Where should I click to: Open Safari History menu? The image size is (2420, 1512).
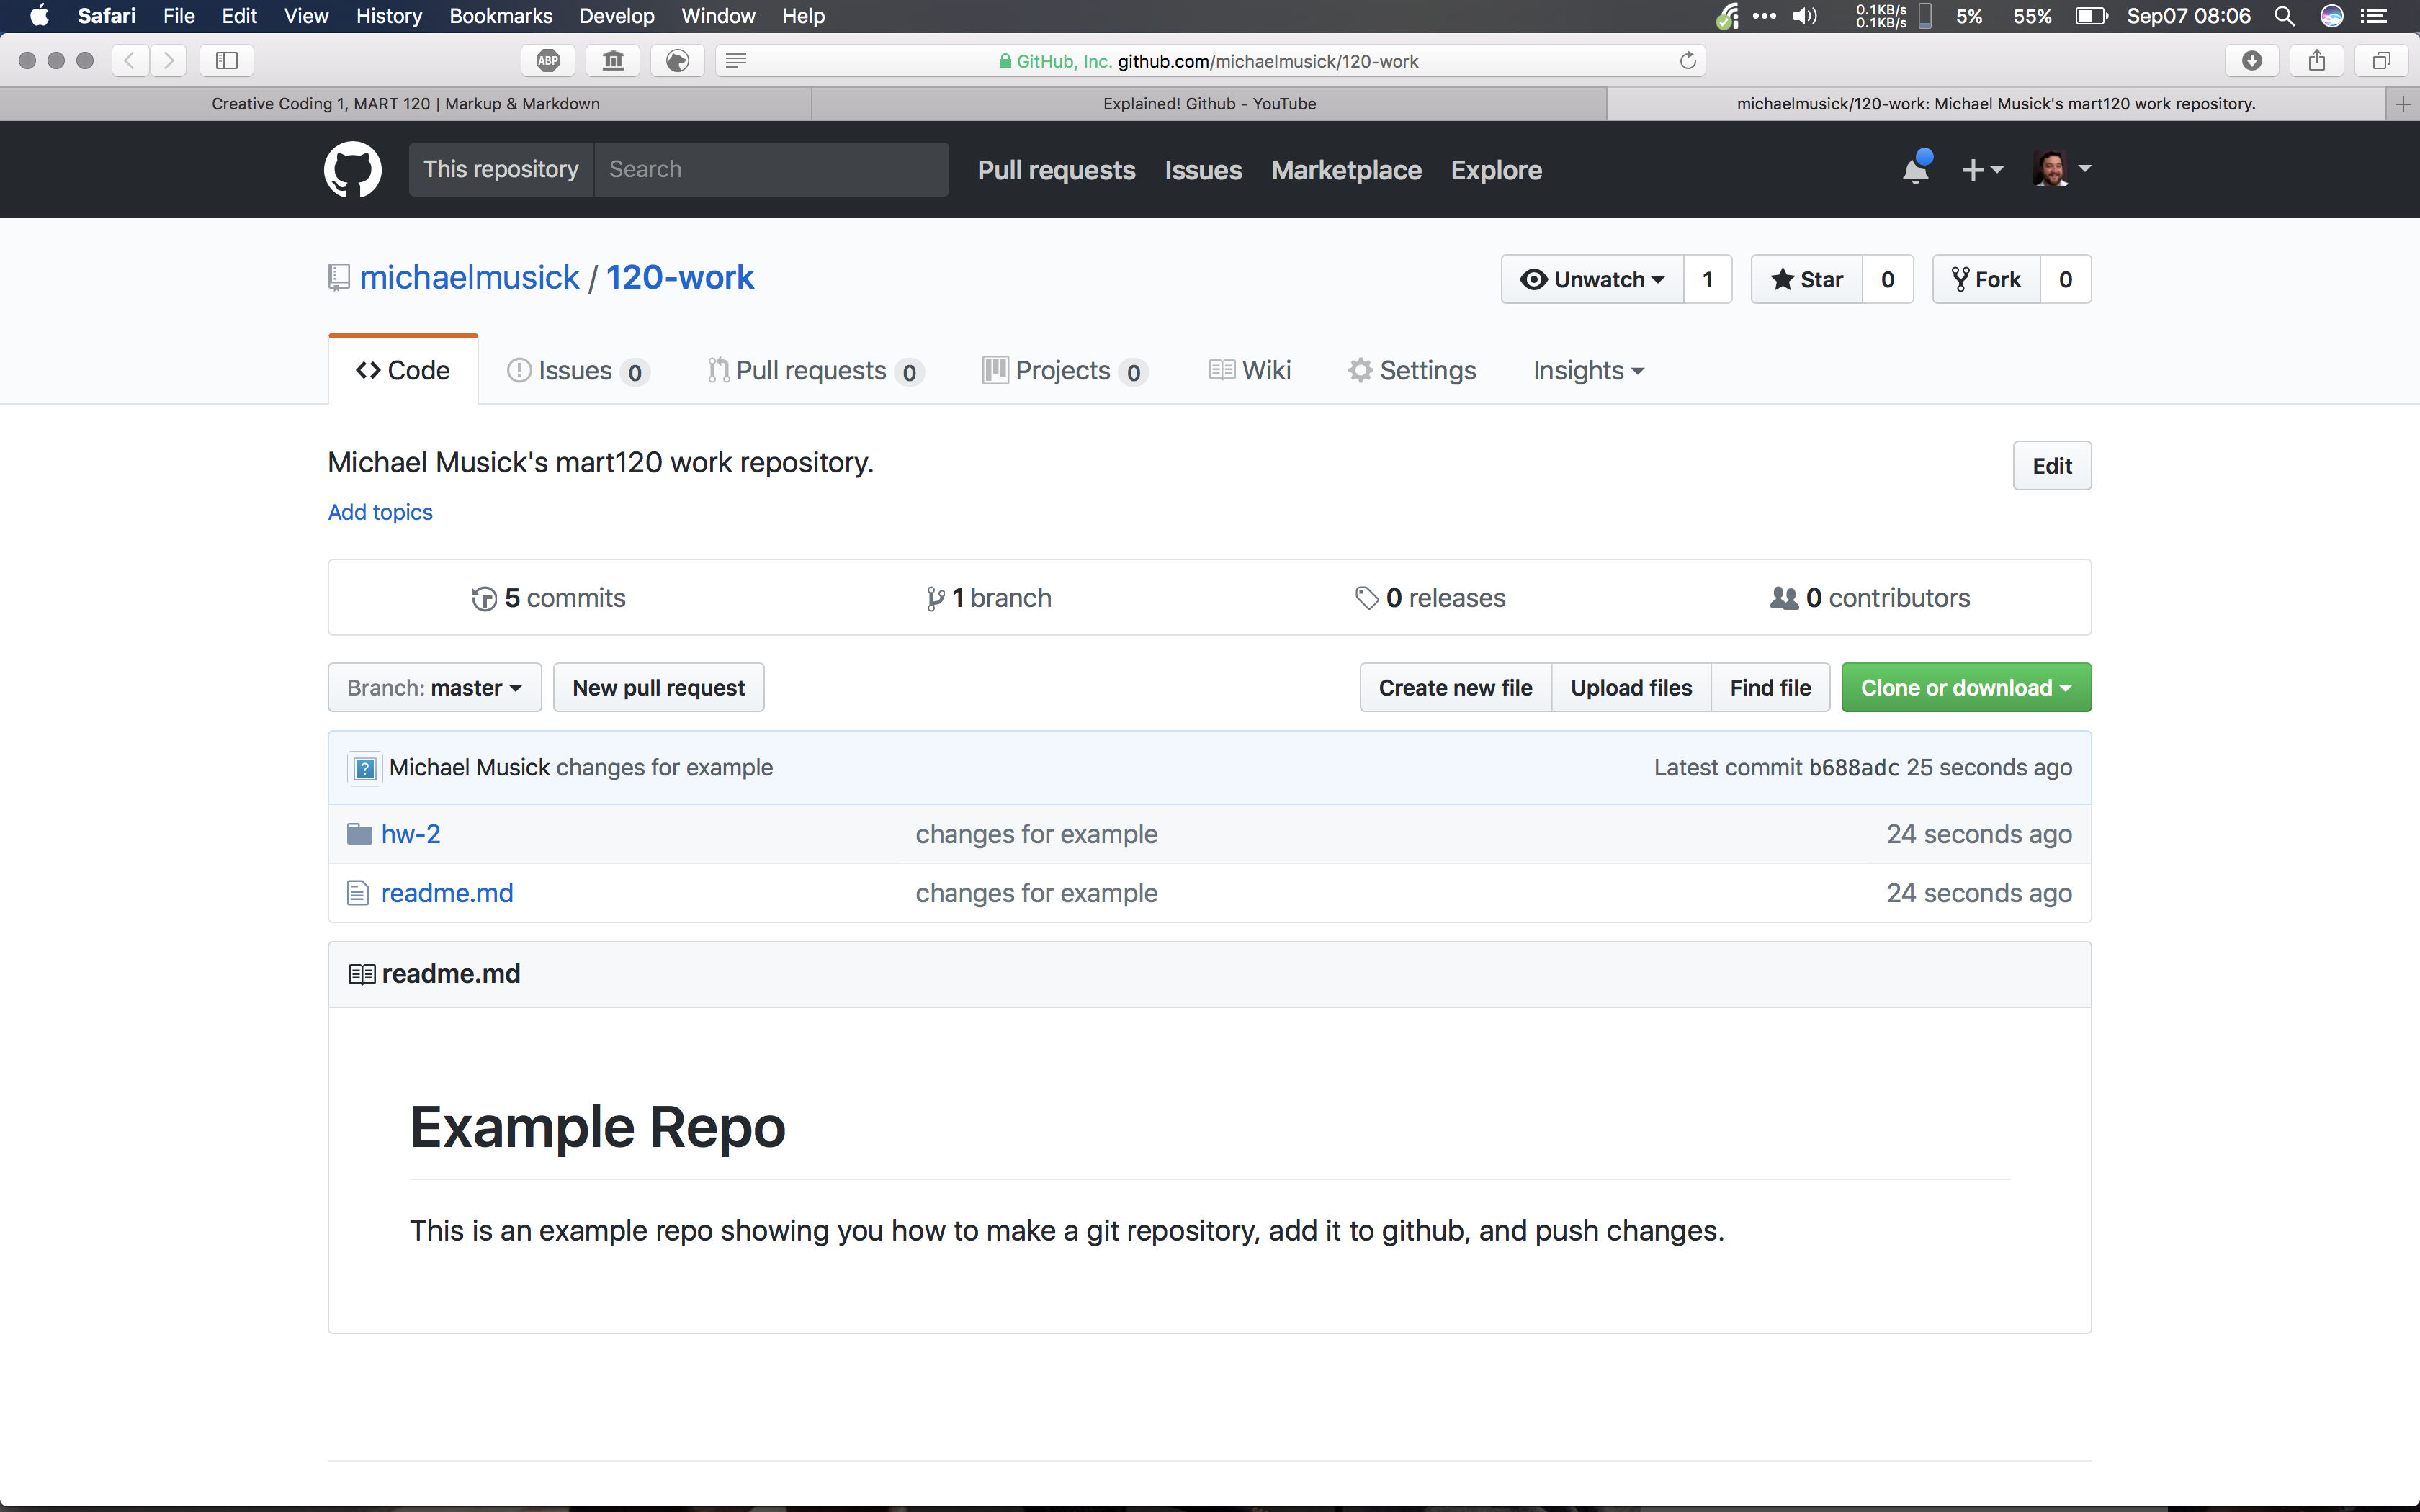(x=389, y=16)
